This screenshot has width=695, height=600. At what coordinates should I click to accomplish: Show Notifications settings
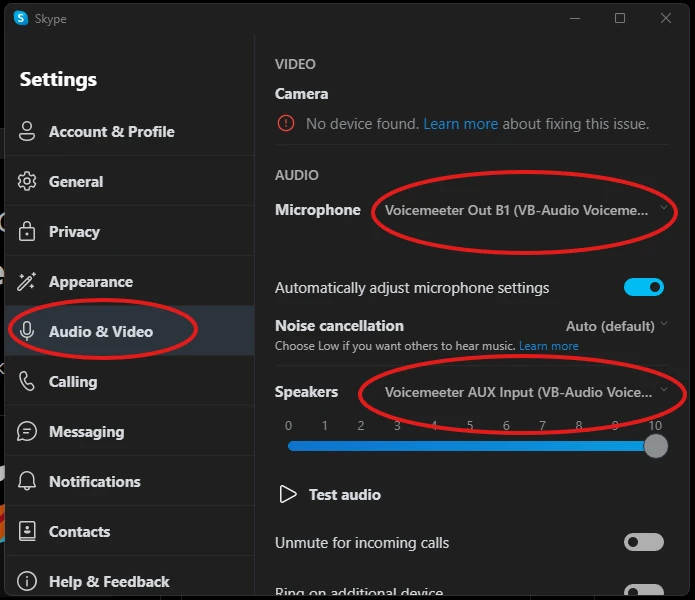click(x=129, y=481)
